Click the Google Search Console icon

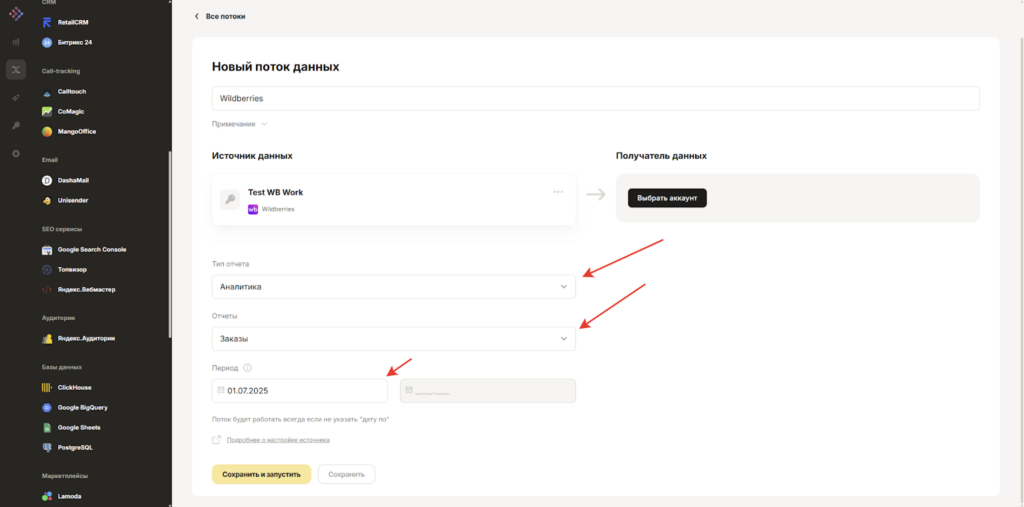(x=47, y=250)
